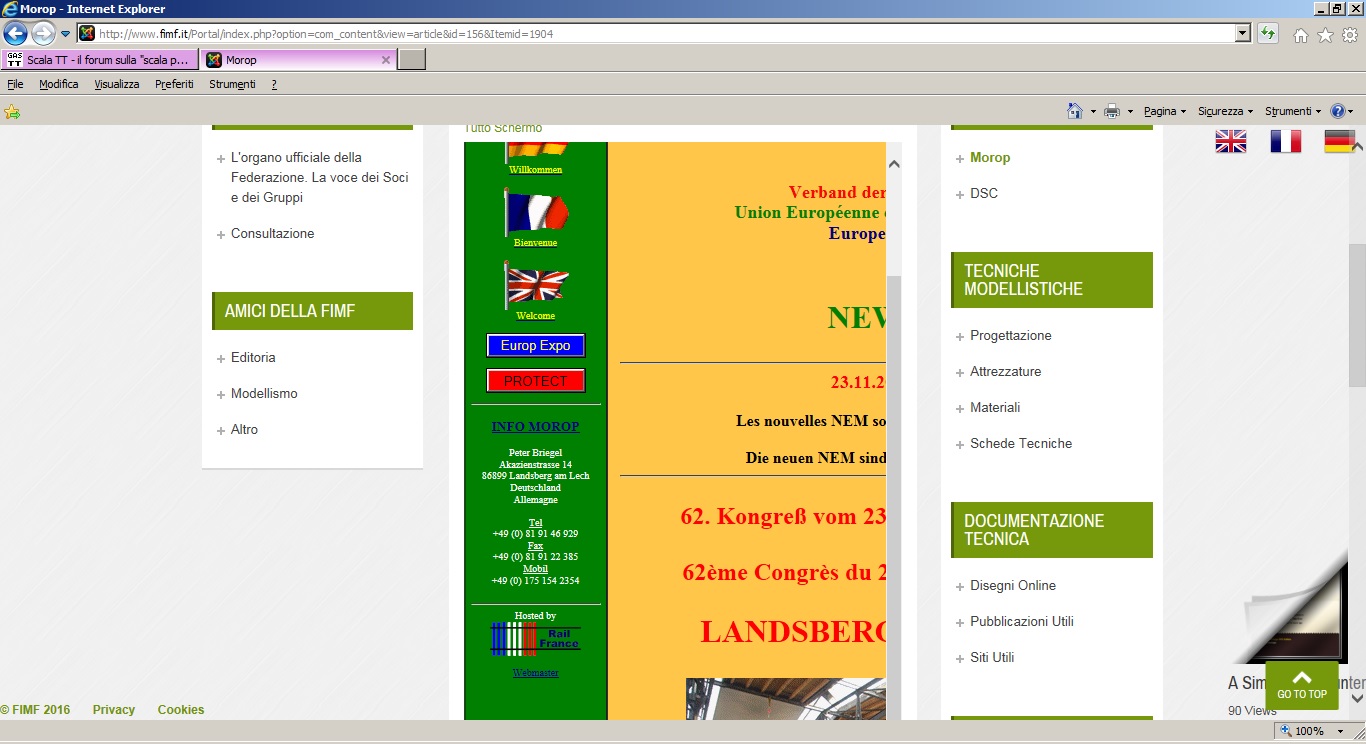This screenshot has width=1366, height=744.
Task: Click the red PROTECT button
Action: coord(535,381)
